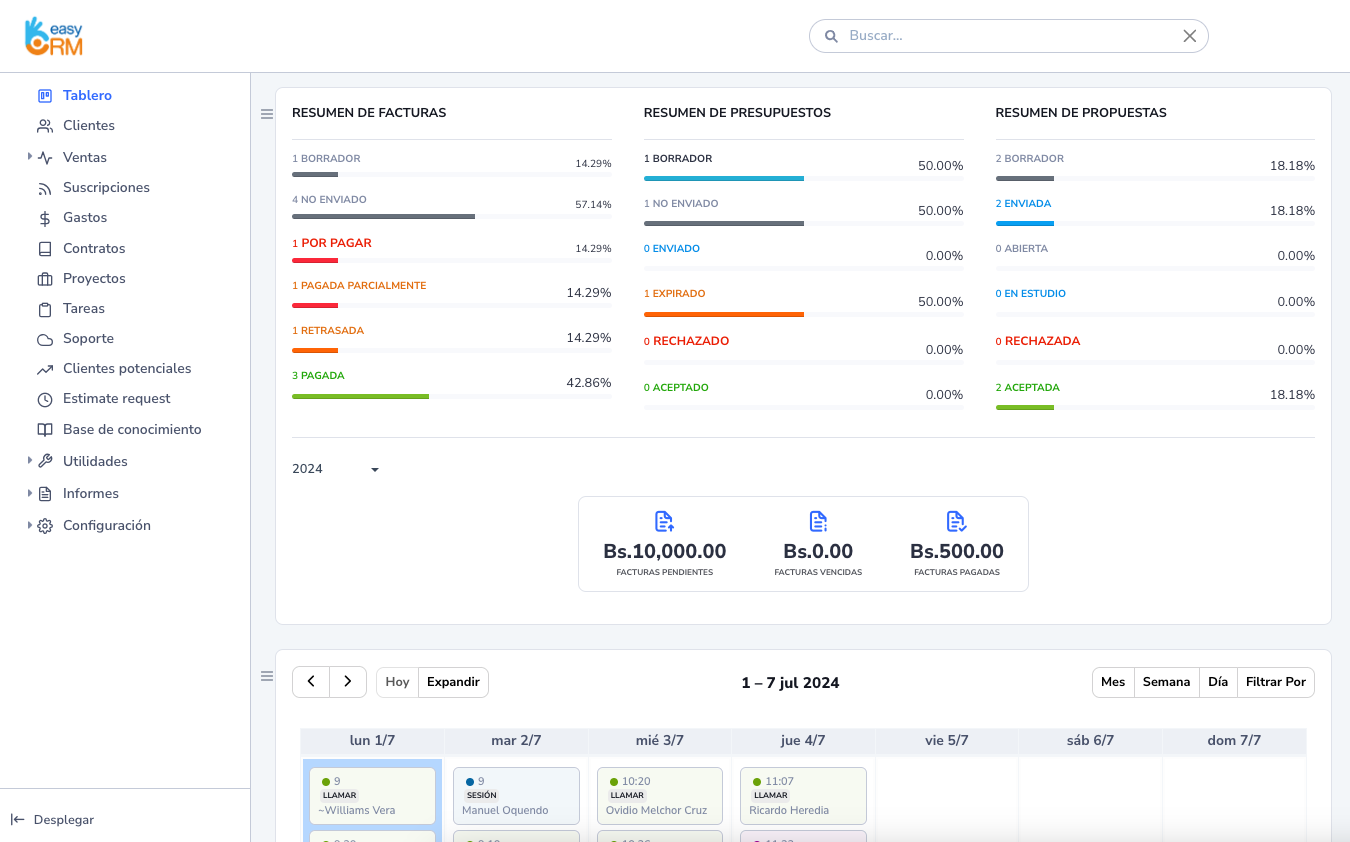Click in the Buscar search field
Screen dimensions: 1350x842
(x=1009, y=36)
